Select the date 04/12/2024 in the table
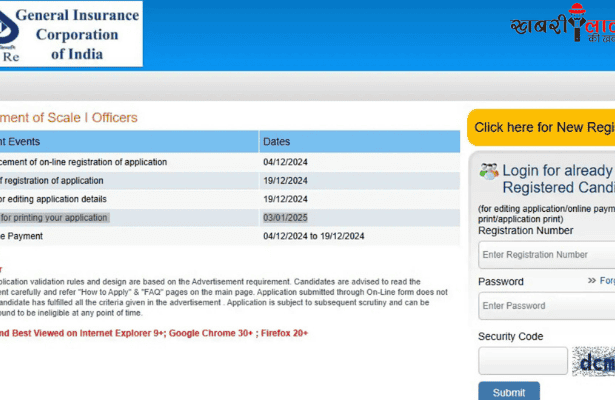615x400 pixels. click(x=285, y=162)
